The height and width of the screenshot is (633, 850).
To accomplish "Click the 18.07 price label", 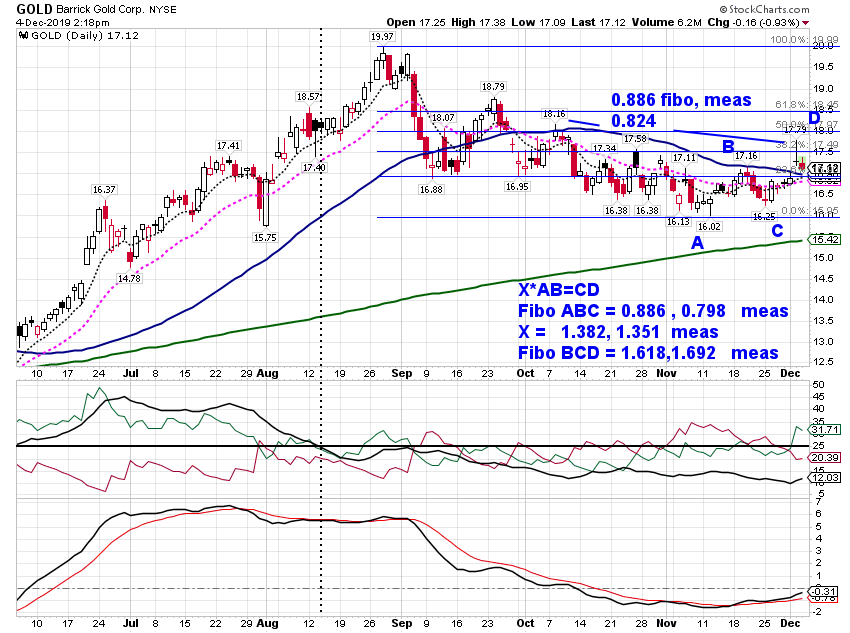I will pos(443,118).
